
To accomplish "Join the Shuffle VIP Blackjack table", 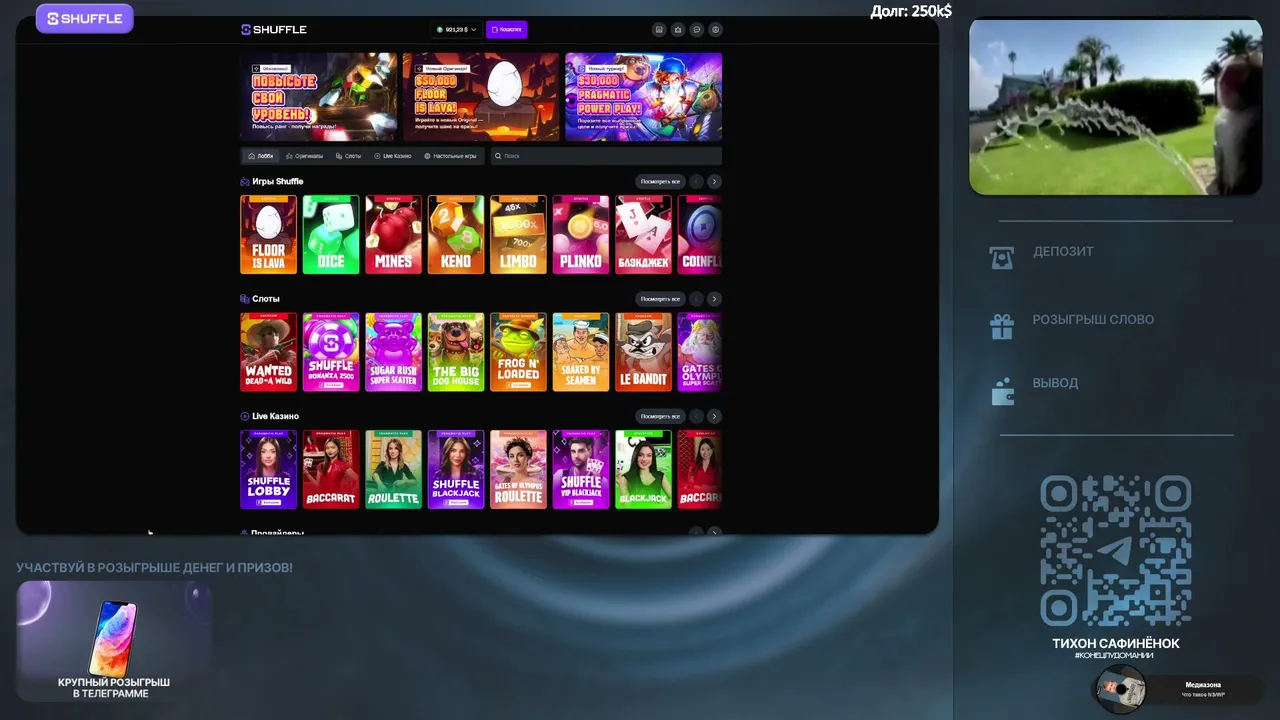I will (x=581, y=469).
